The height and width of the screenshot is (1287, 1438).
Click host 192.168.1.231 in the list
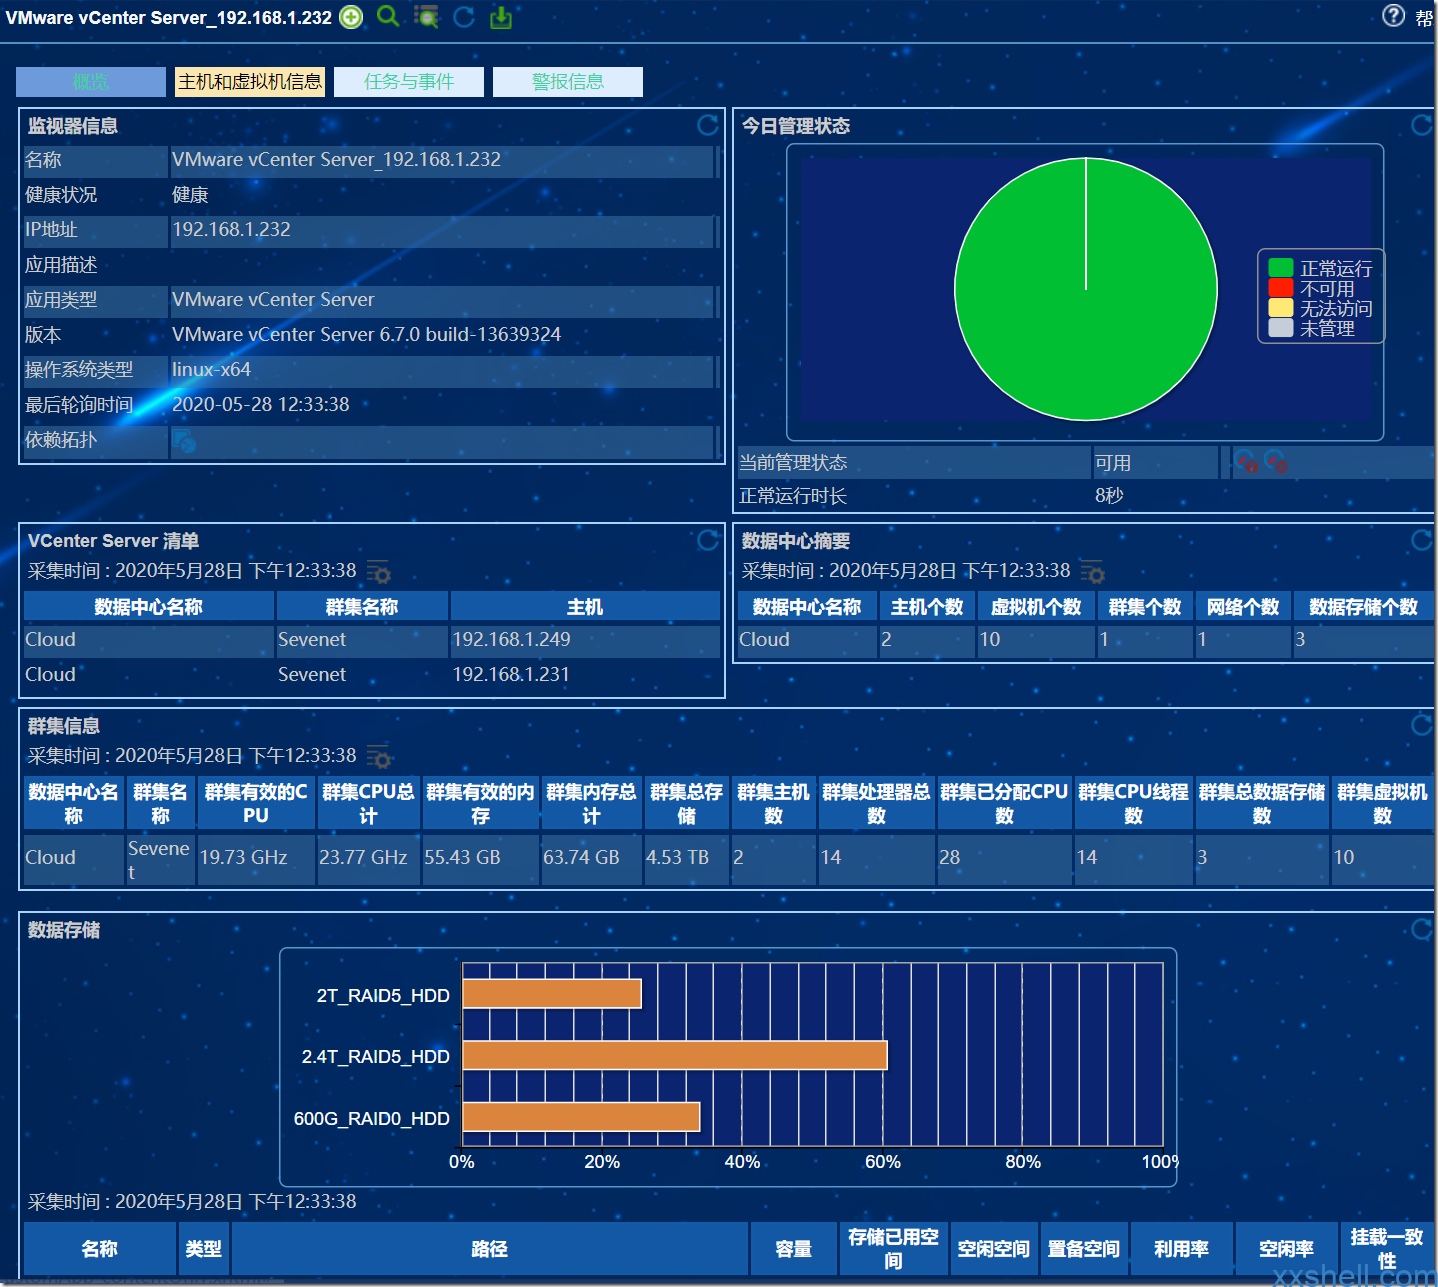[511, 675]
